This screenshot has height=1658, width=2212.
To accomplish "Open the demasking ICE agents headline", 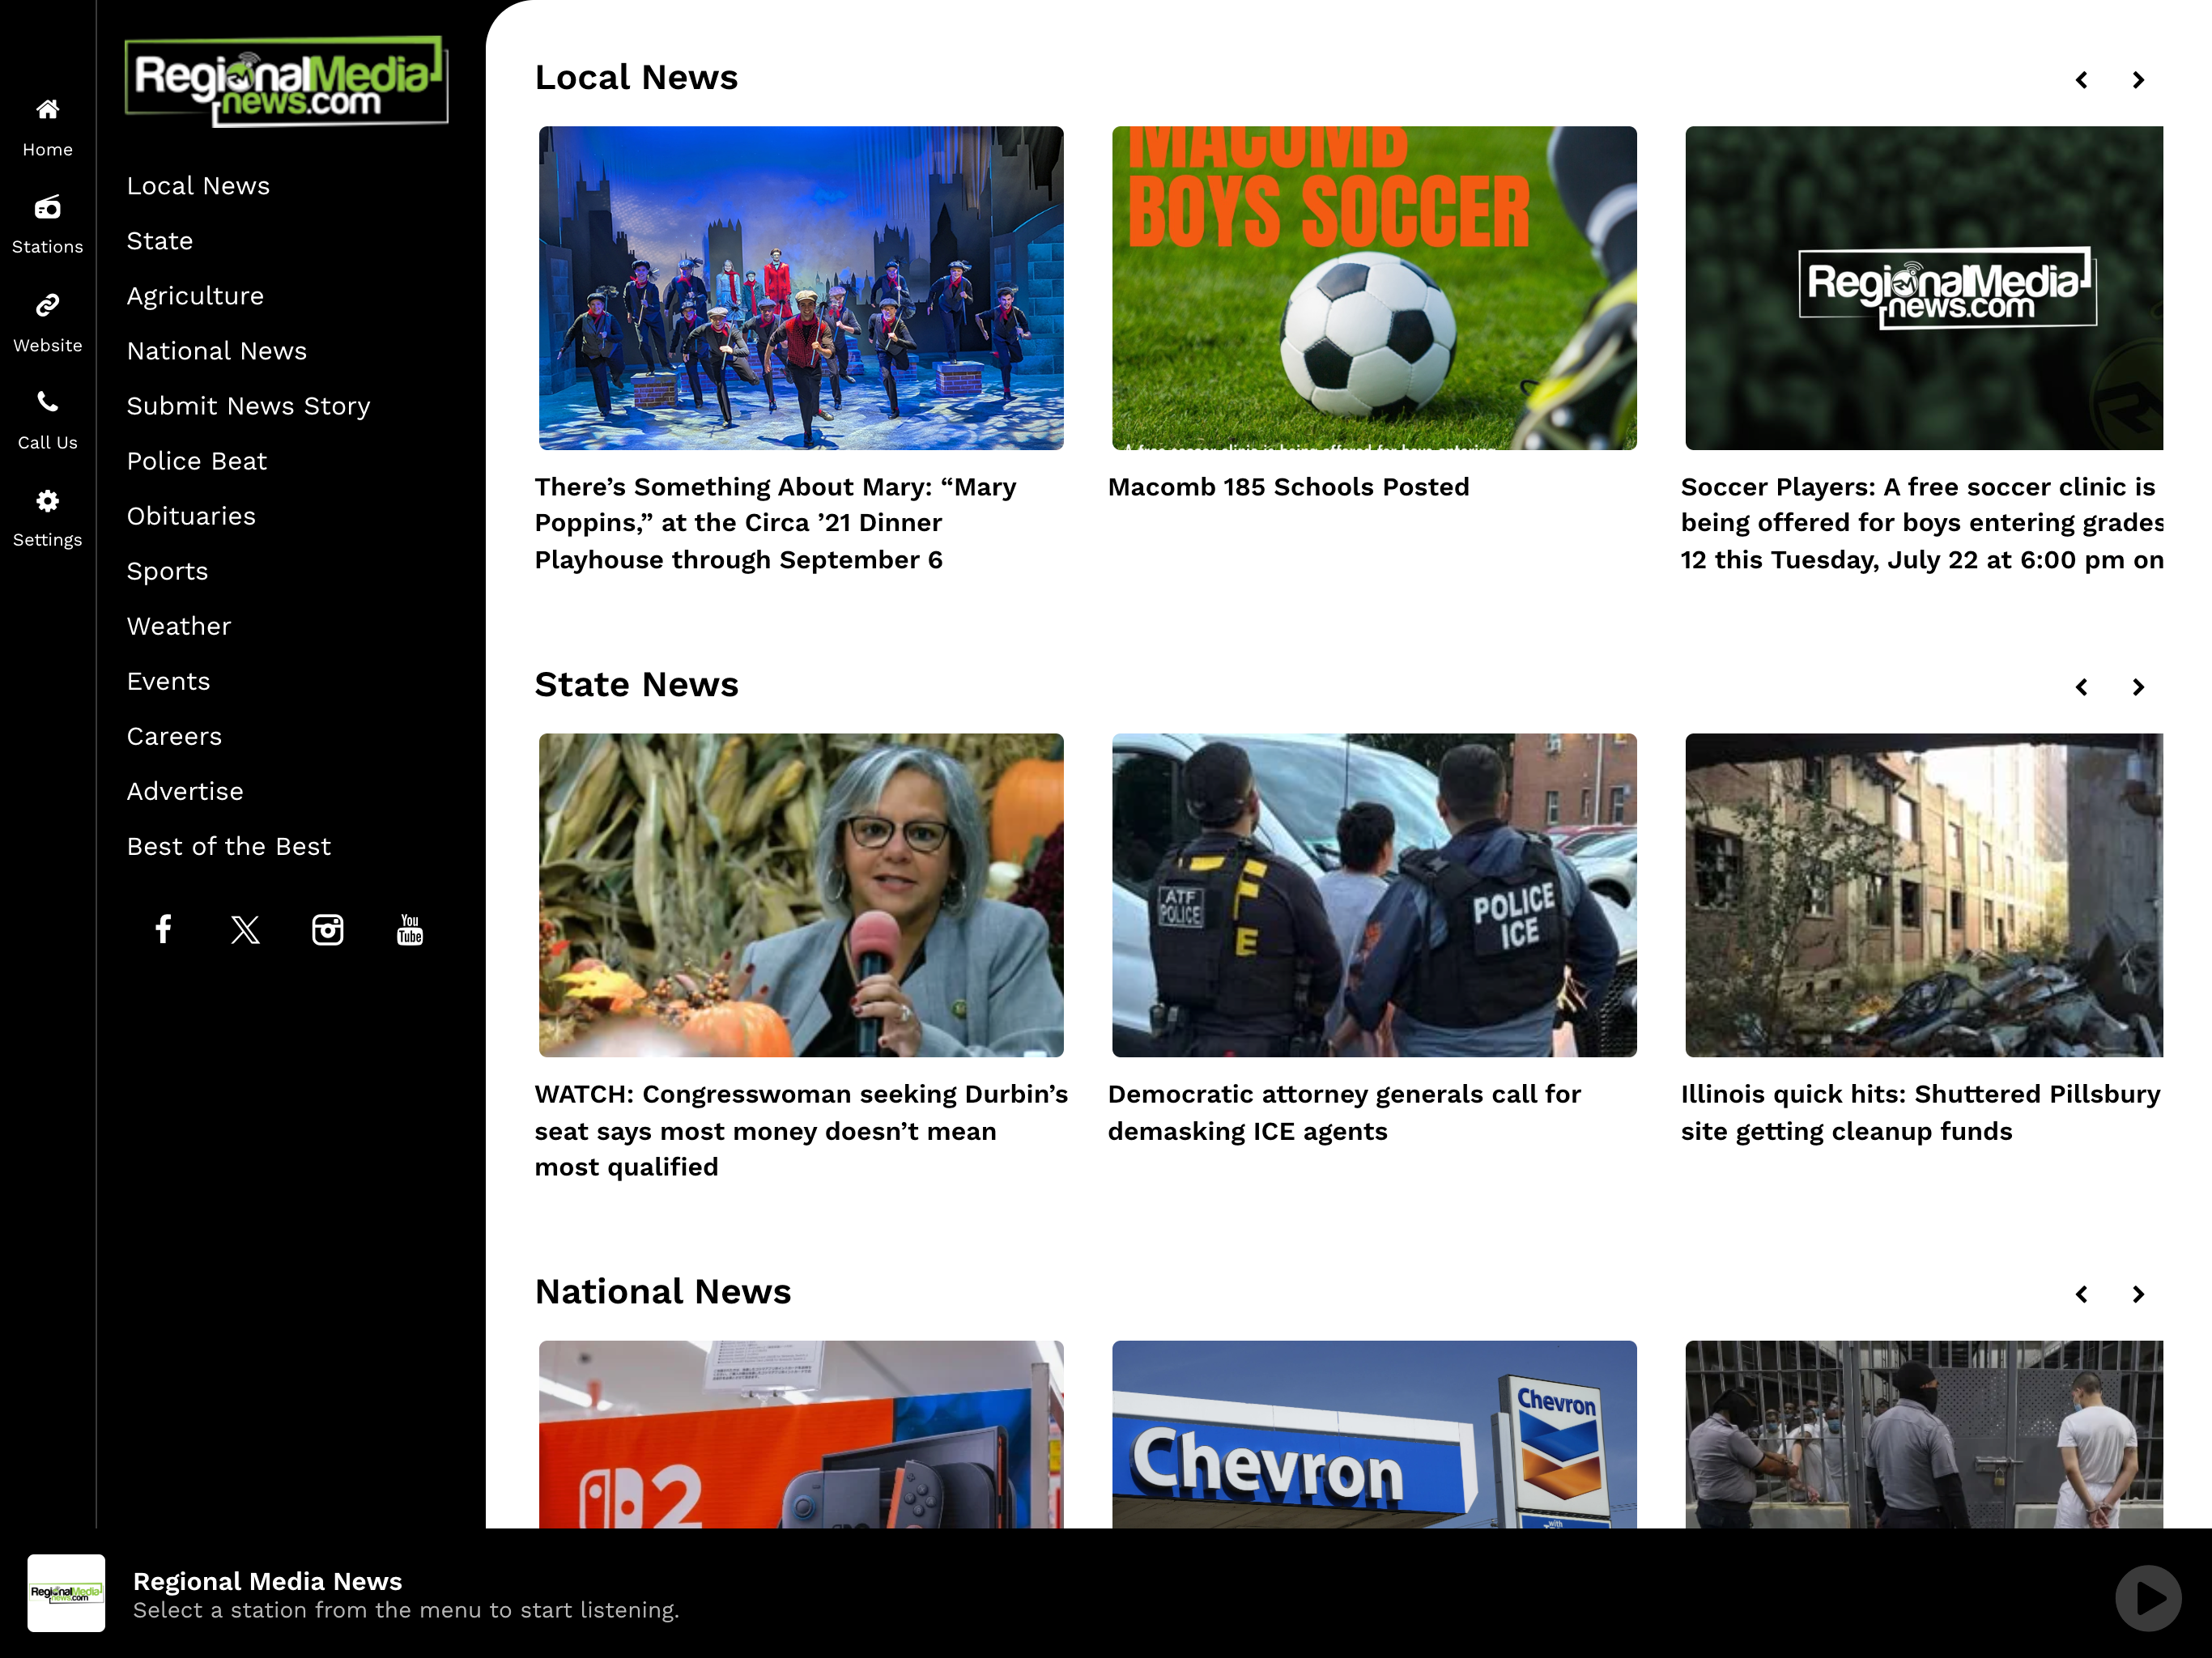I will tap(1344, 1112).
